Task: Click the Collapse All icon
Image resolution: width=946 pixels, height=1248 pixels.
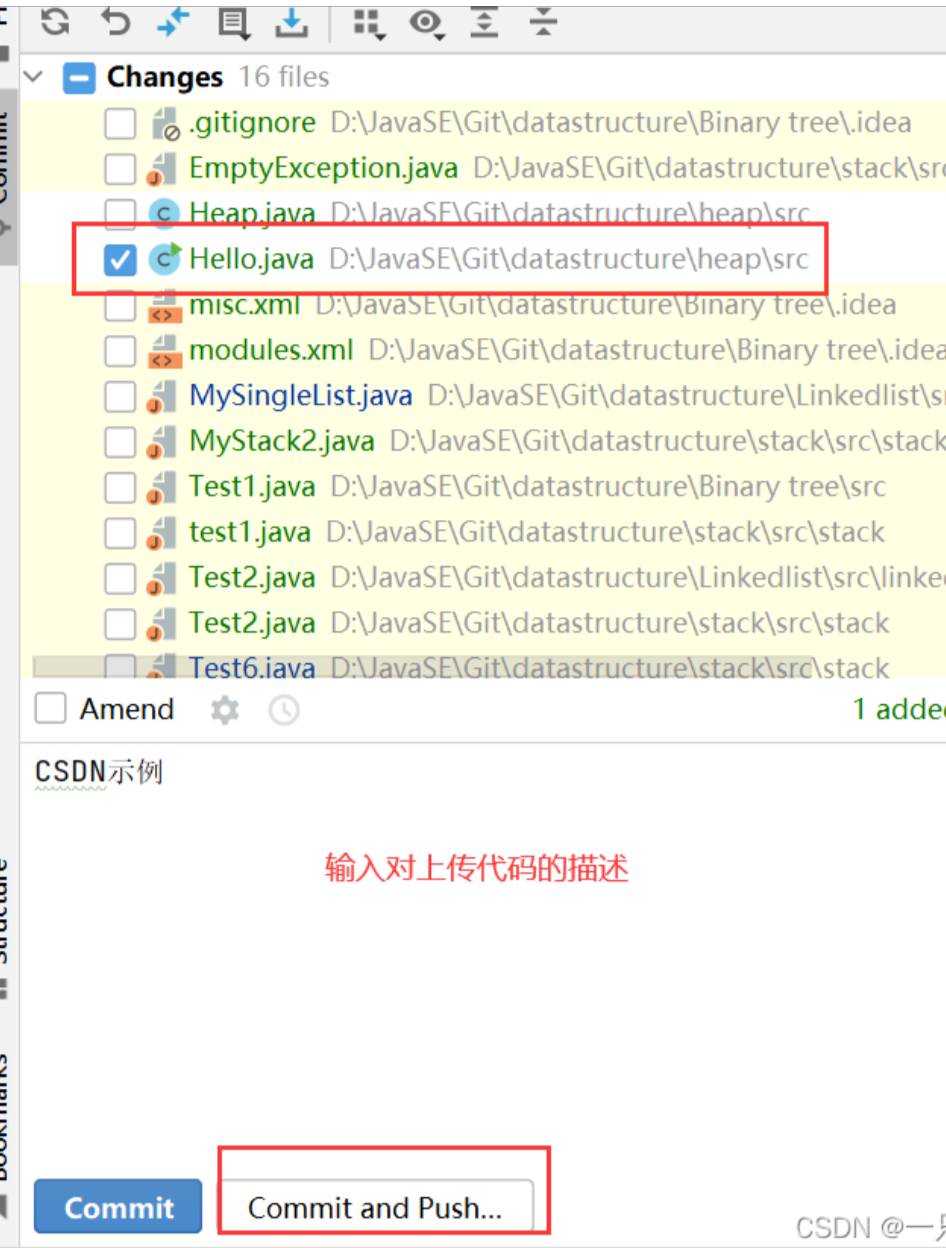Action: pos(543,22)
